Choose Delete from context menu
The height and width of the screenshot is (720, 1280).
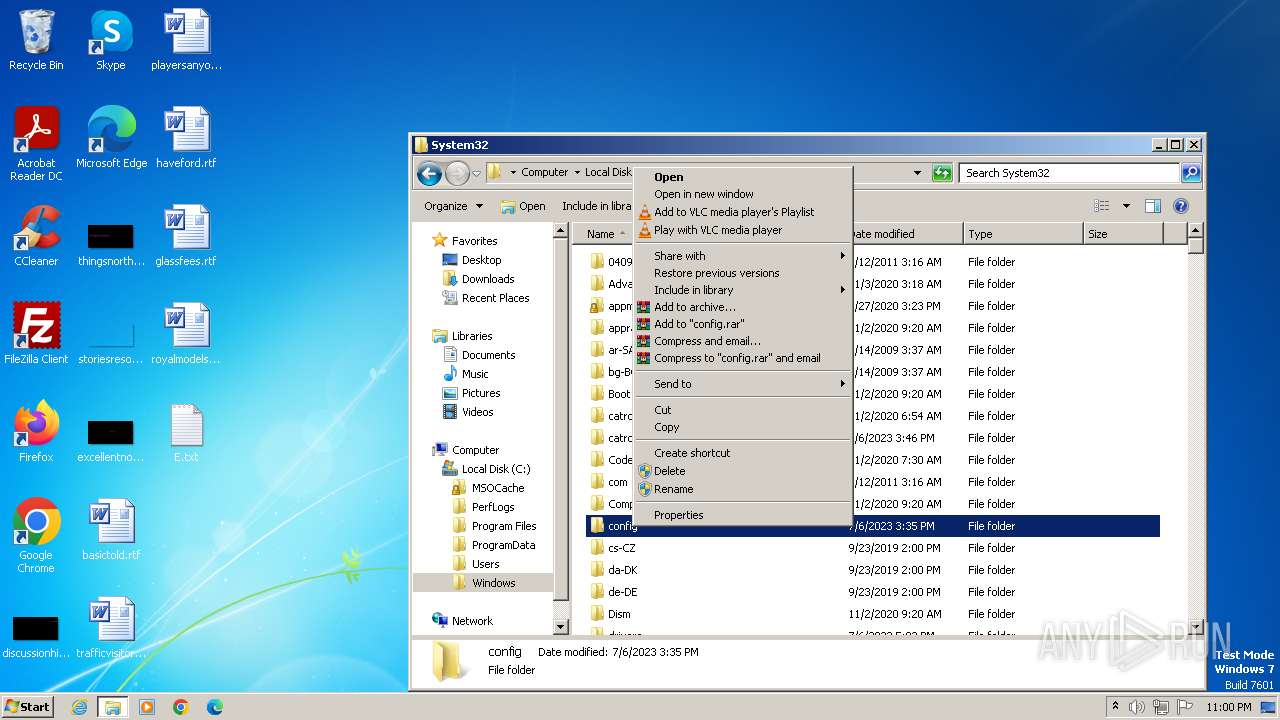(742, 471)
